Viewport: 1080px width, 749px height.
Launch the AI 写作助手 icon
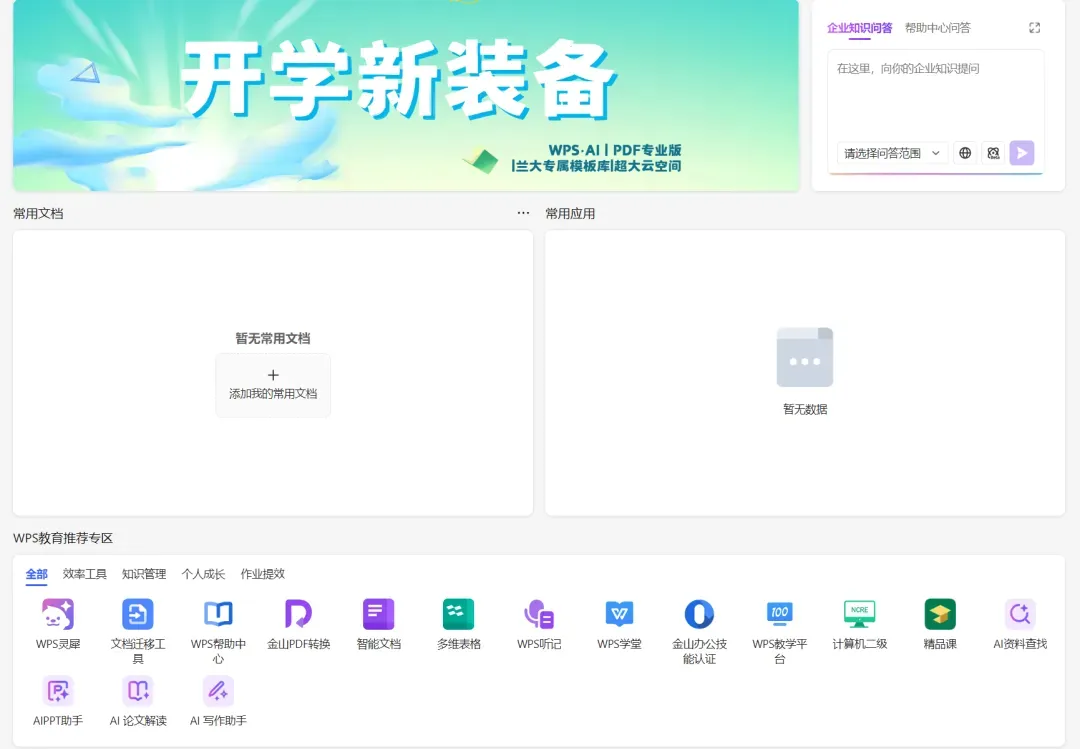pos(218,690)
